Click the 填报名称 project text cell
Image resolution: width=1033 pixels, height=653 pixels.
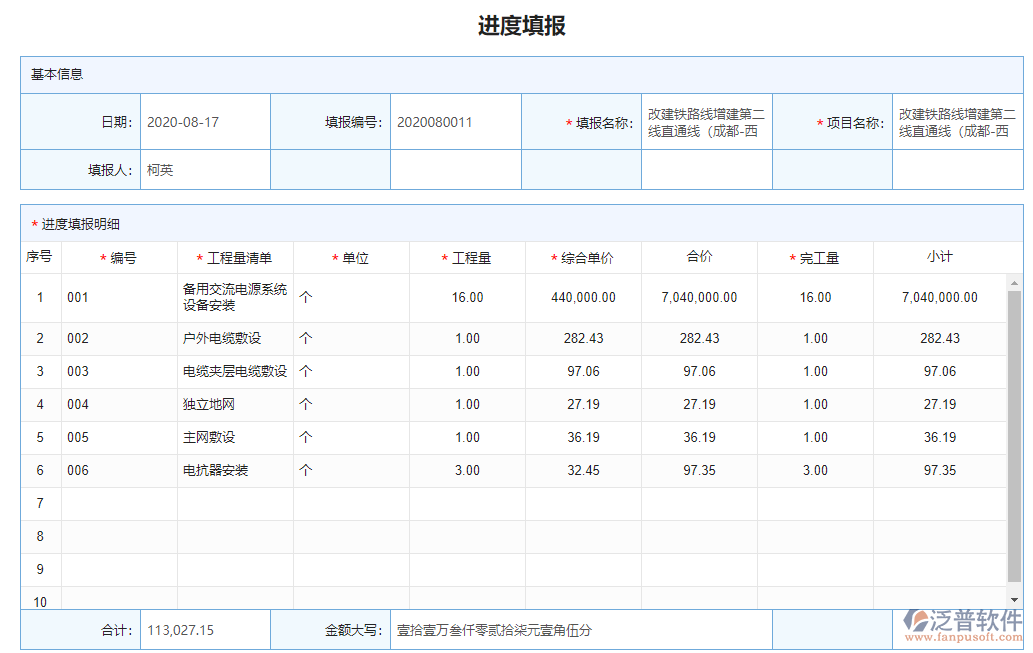706,121
